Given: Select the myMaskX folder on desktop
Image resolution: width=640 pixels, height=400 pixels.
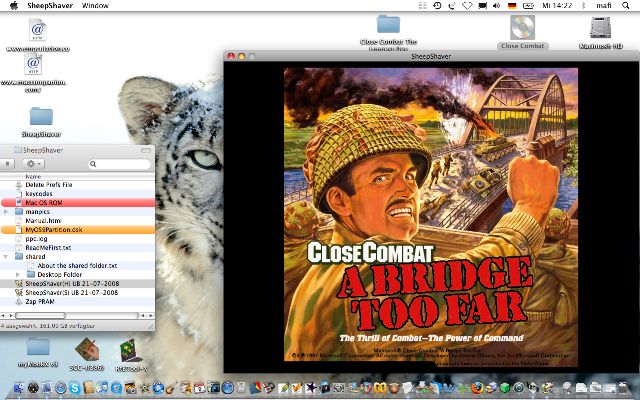Looking at the screenshot, I should [38, 347].
